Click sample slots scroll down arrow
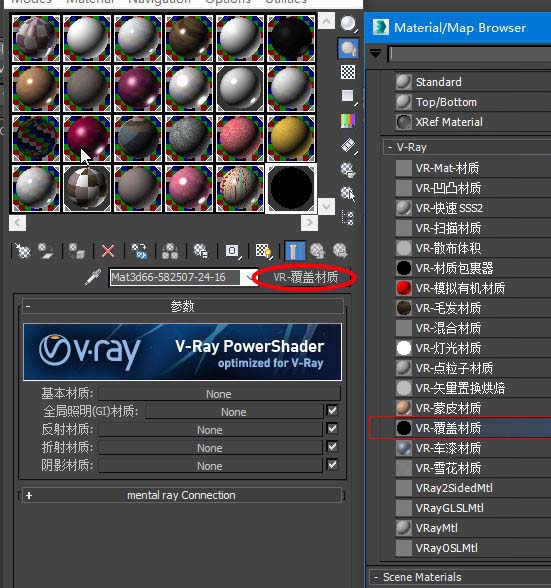551x588 pixels. [x=326, y=206]
